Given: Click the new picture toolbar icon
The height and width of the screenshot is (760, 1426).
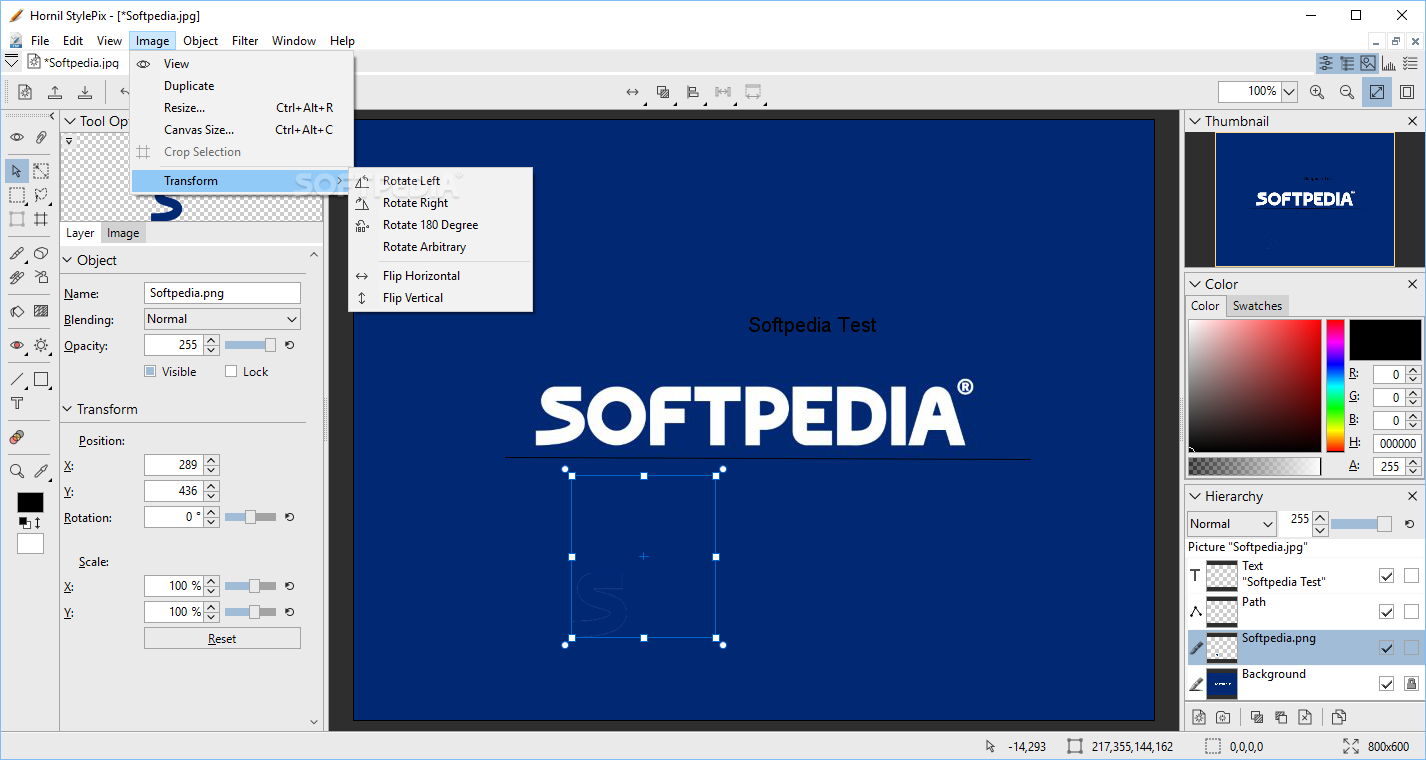Looking at the screenshot, I should [x=25, y=92].
